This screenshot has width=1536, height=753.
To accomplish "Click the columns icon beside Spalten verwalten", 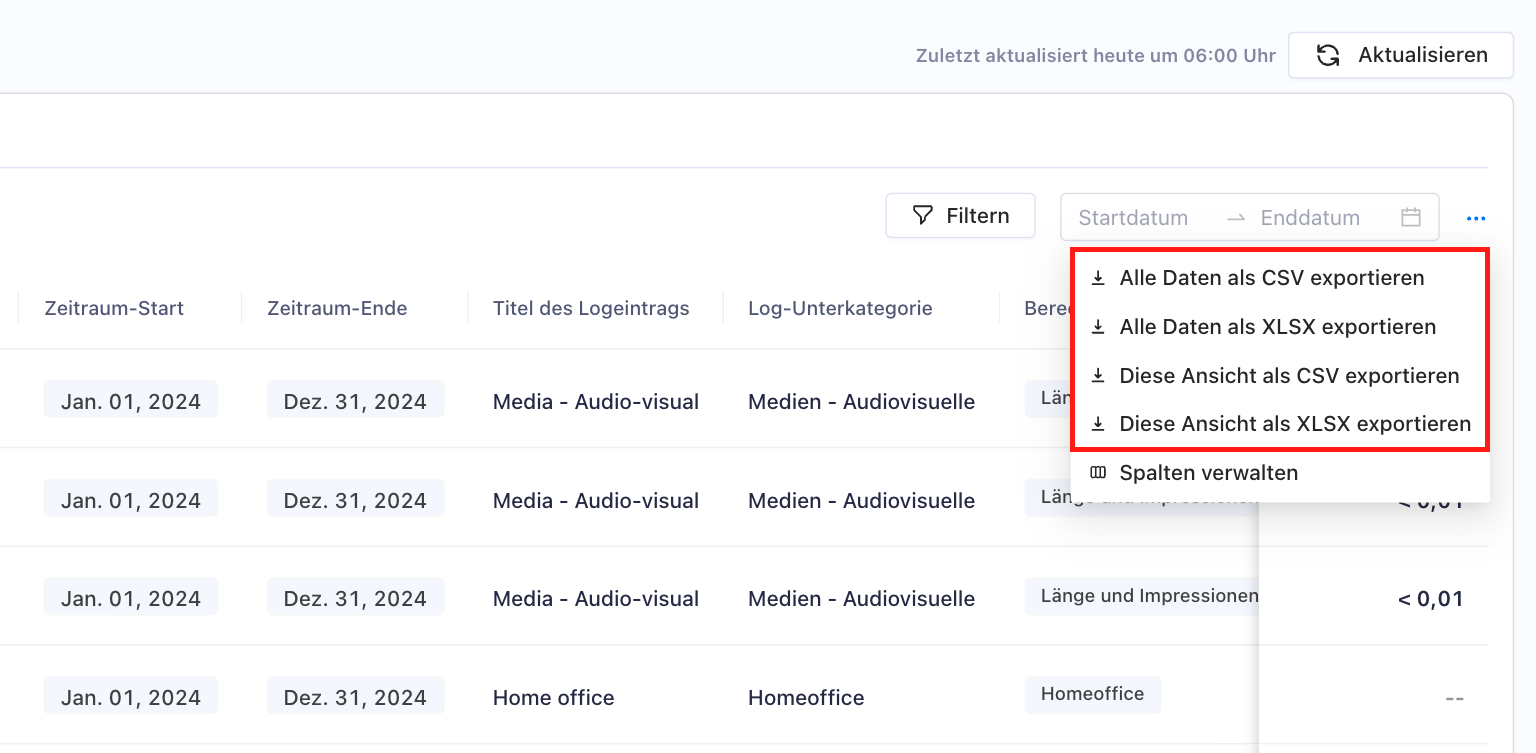I will (x=1098, y=473).
